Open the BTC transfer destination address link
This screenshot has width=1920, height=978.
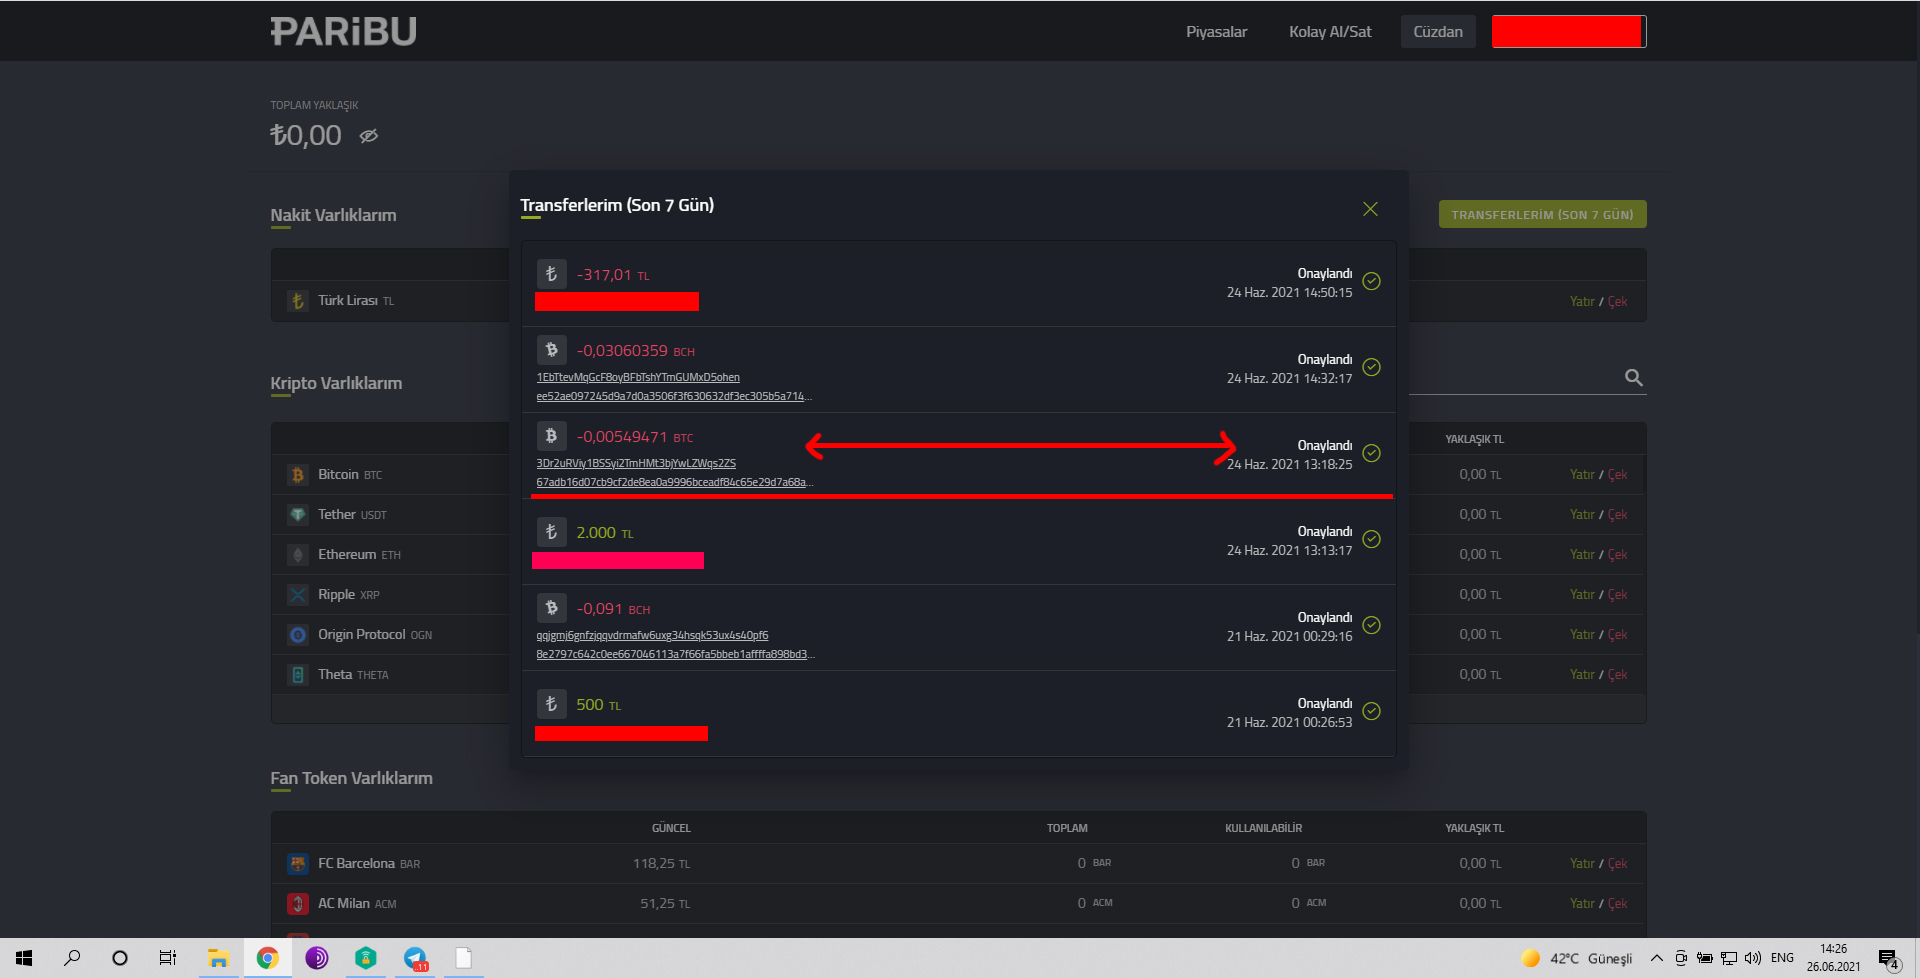coord(636,464)
